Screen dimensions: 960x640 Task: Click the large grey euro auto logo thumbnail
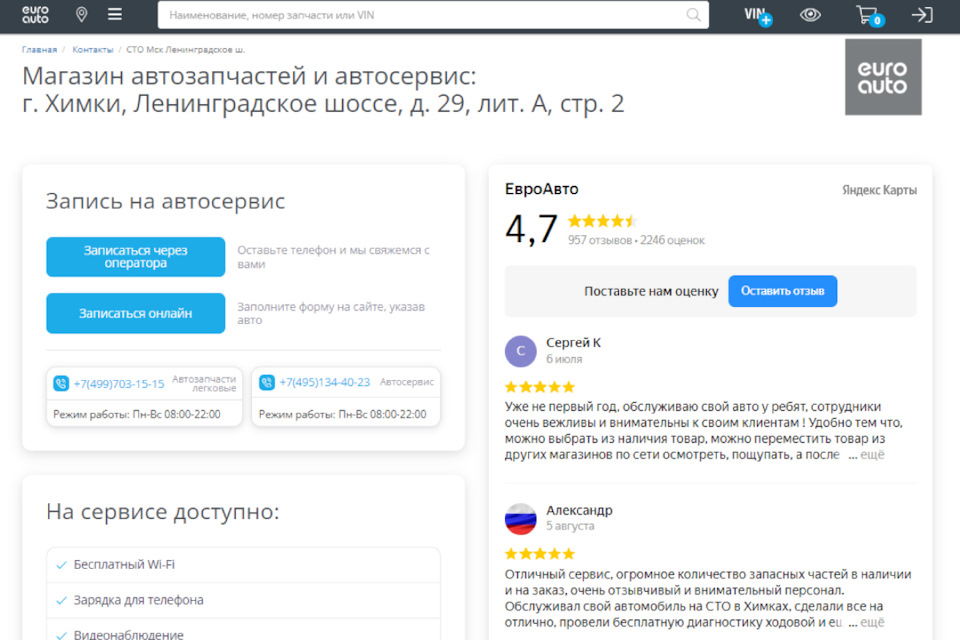[x=883, y=77]
